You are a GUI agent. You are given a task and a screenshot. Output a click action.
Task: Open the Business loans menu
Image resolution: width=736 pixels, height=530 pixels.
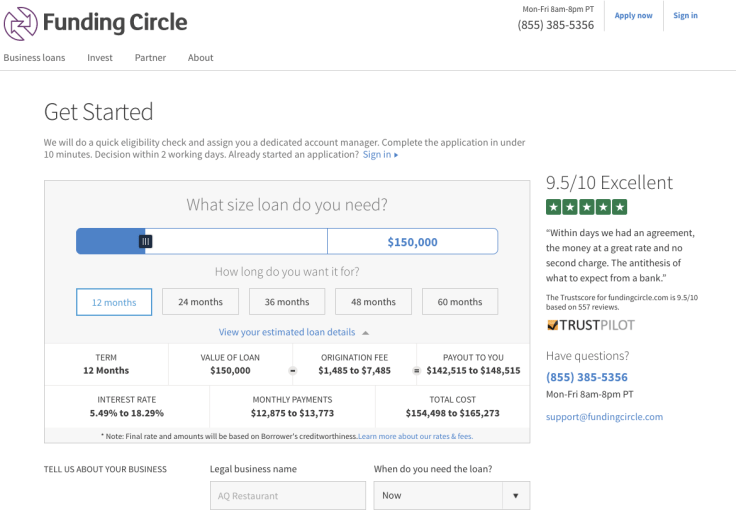(34, 58)
